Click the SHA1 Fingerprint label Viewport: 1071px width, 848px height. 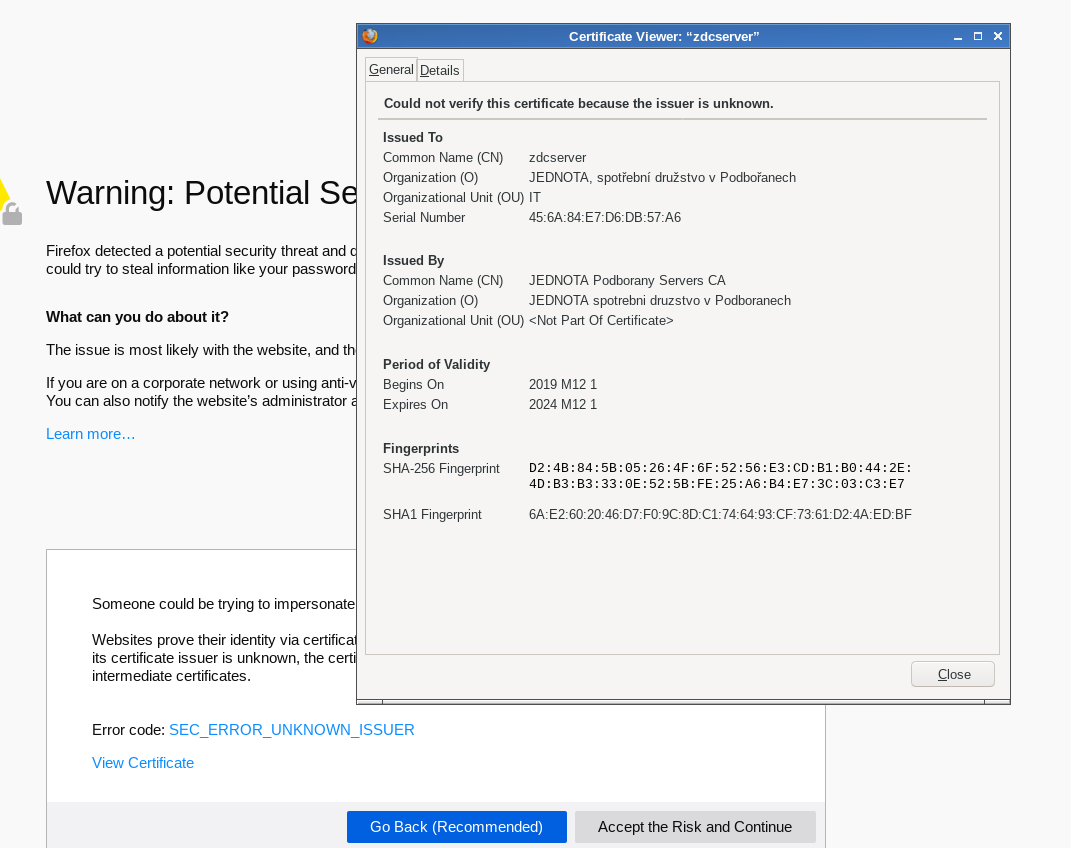coord(432,514)
